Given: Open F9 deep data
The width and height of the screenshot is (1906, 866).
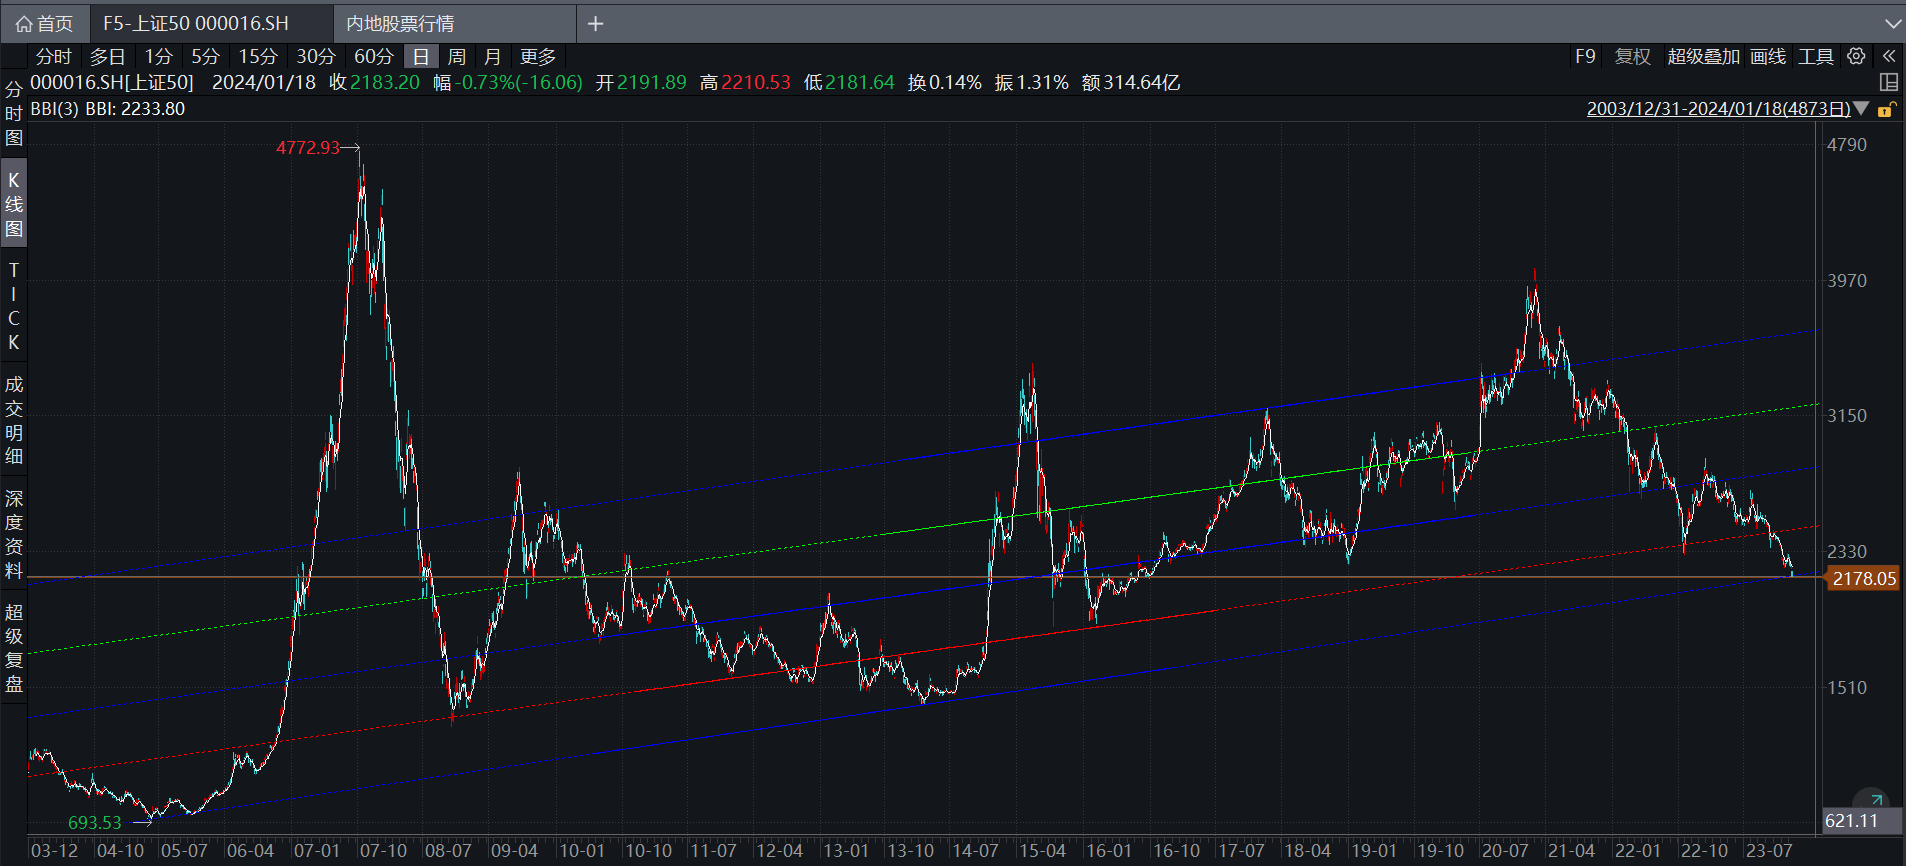Looking at the screenshot, I should click(1585, 57).
